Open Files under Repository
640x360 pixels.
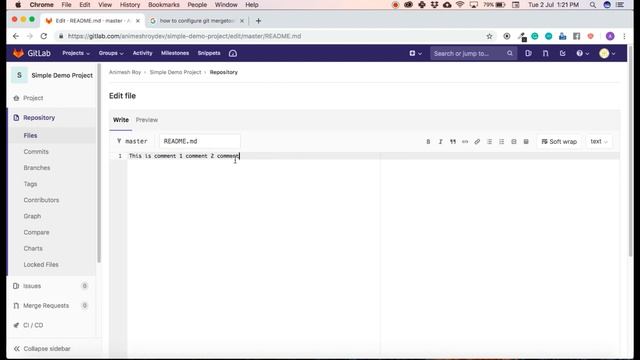coord(30,136)
